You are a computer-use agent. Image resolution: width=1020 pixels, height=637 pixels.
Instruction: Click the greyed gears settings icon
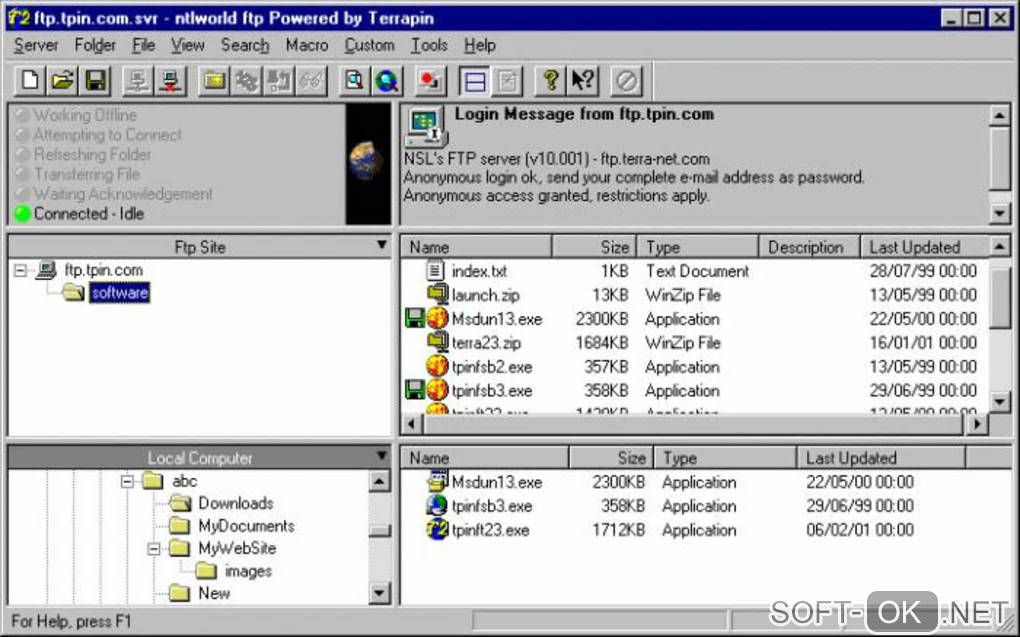(247, 81)
